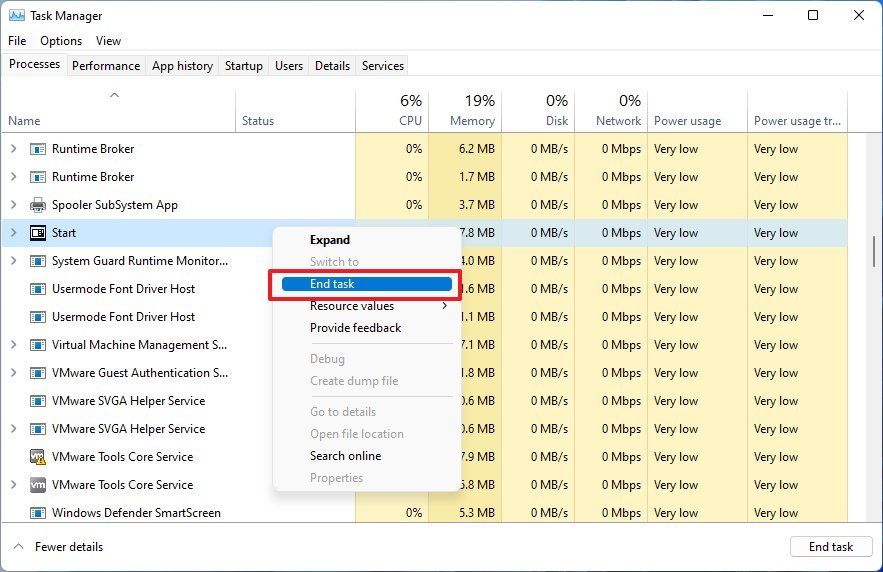Click the VMware Guest Authentication service icon
883x572 pixels.
tap(38, 373)
